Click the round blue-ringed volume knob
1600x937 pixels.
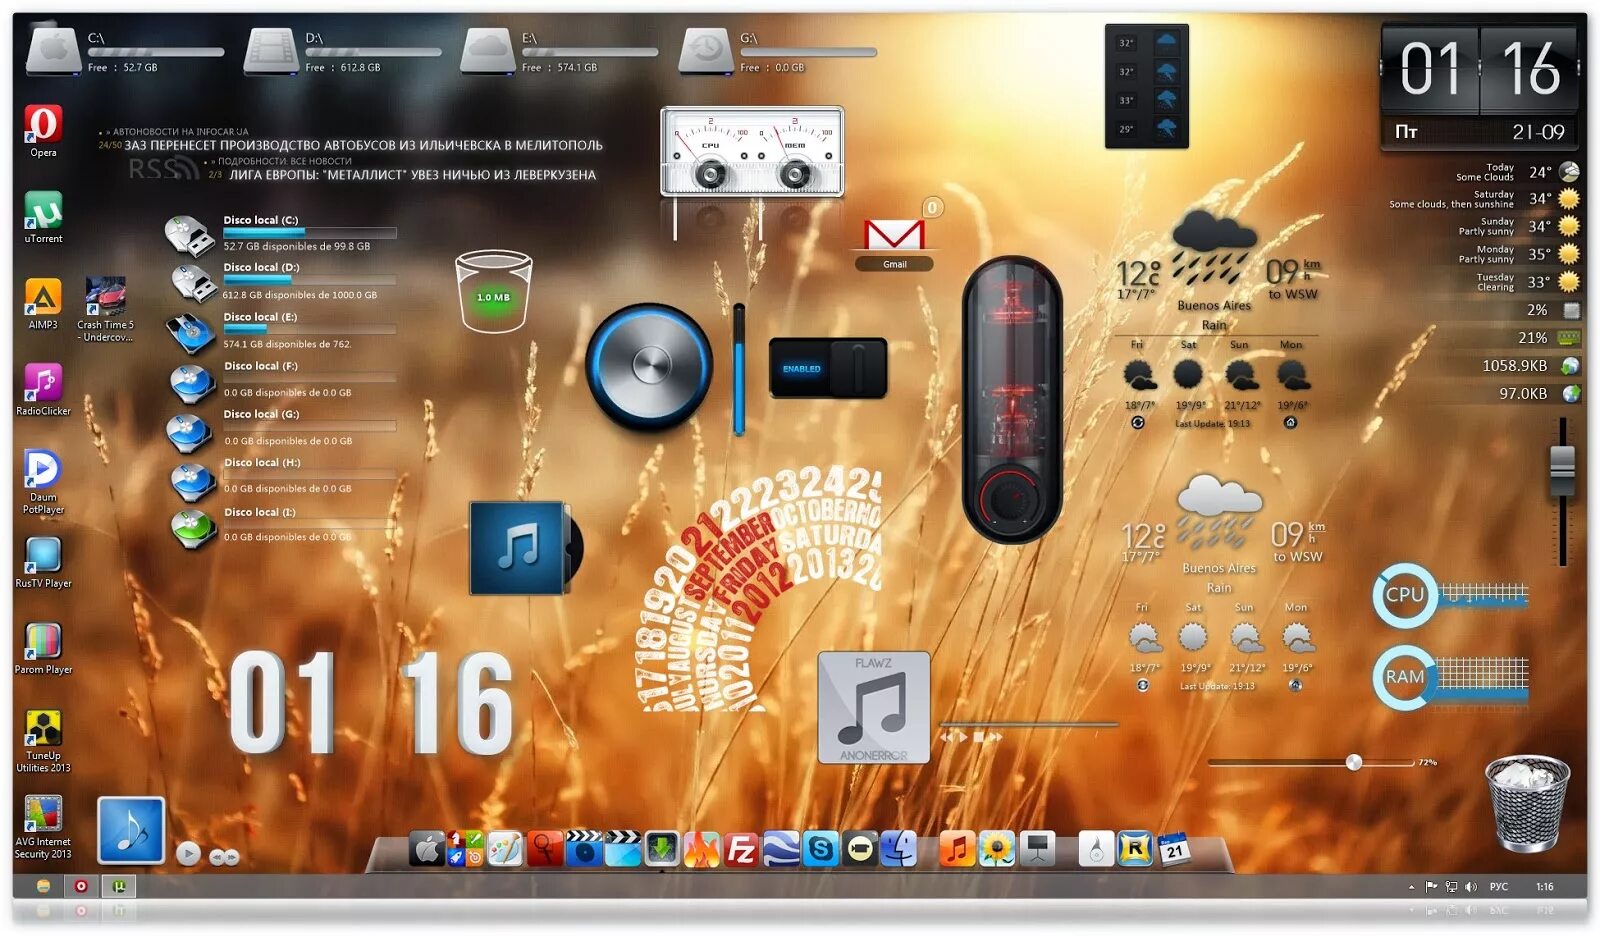649,367
